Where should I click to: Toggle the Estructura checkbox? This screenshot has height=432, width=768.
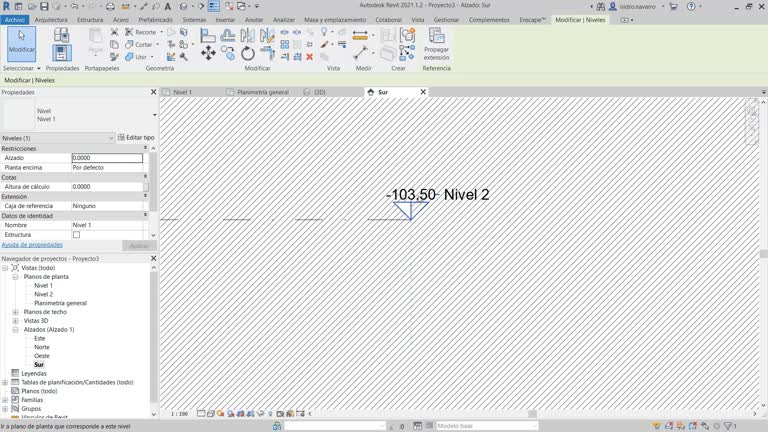[76, 235]
